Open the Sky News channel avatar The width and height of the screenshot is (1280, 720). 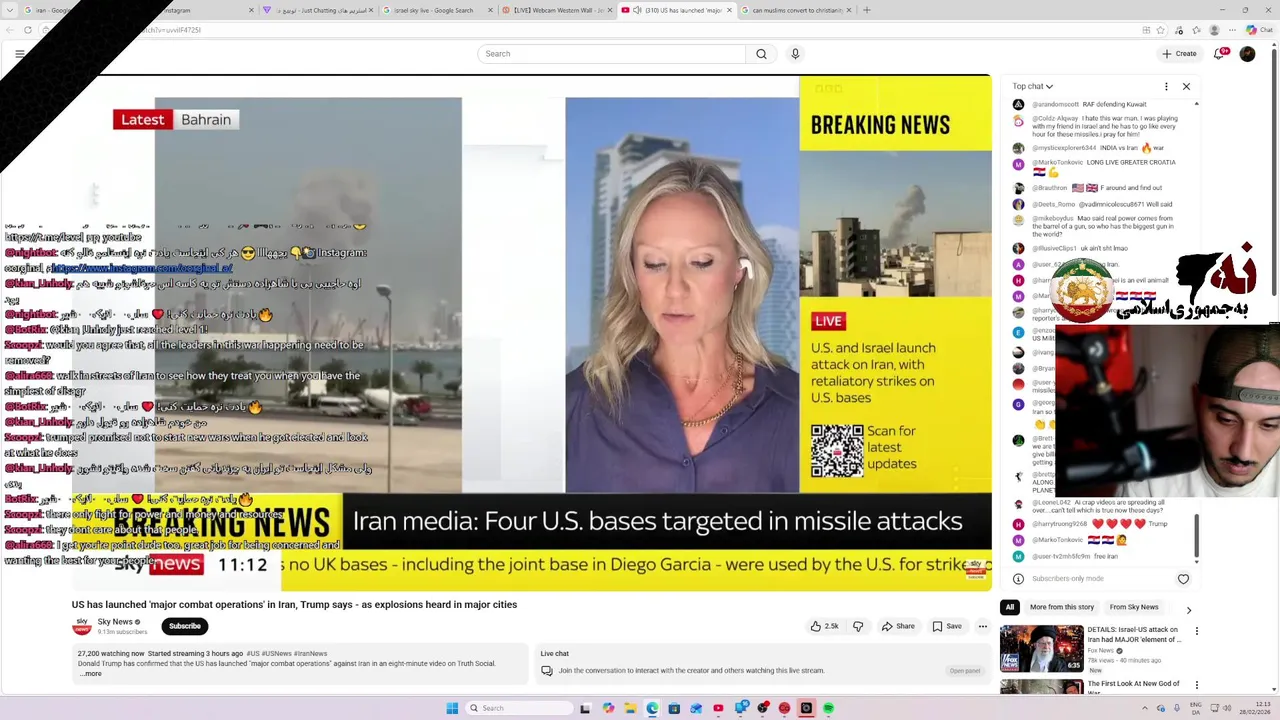pos(81,626)
